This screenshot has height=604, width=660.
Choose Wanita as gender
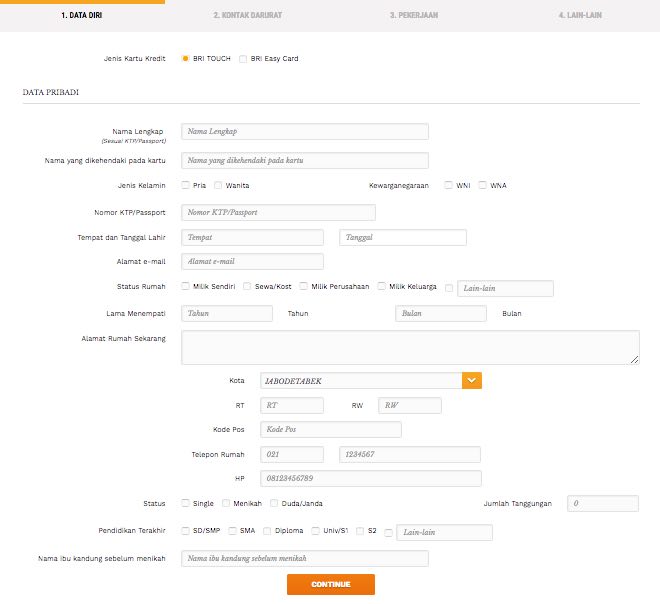click(218, 185)
